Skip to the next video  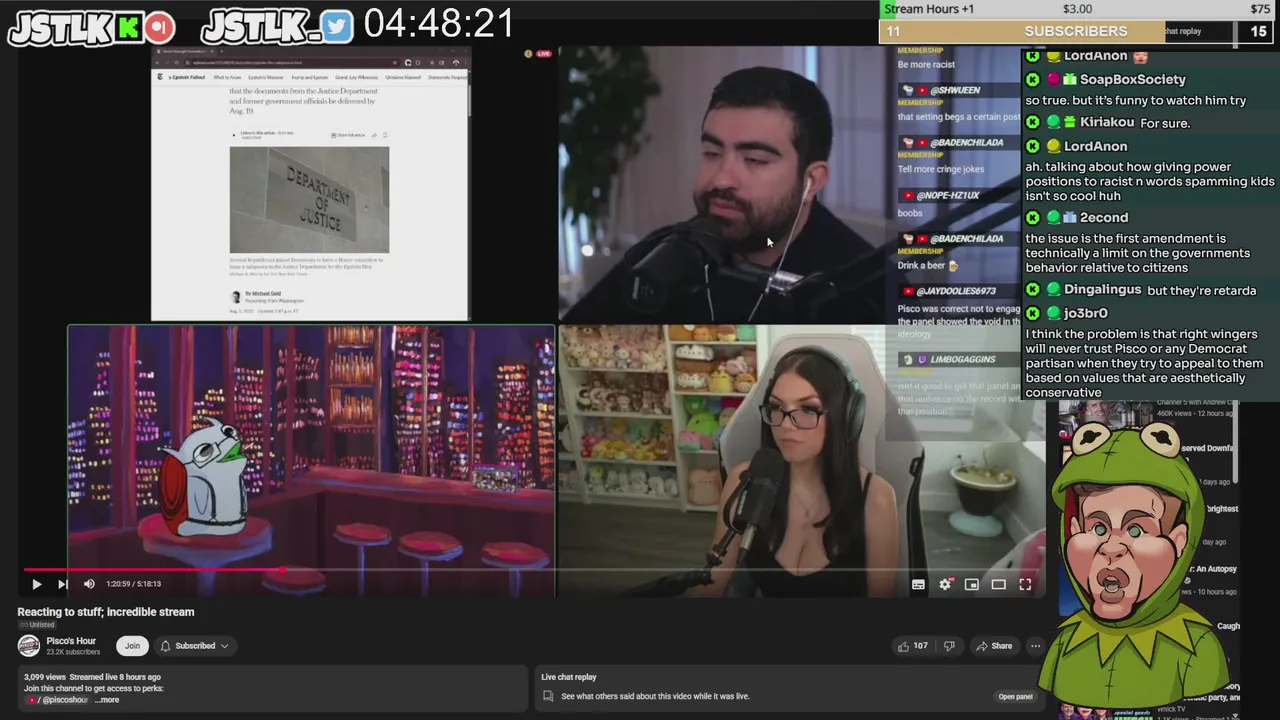tap(62, 584)
